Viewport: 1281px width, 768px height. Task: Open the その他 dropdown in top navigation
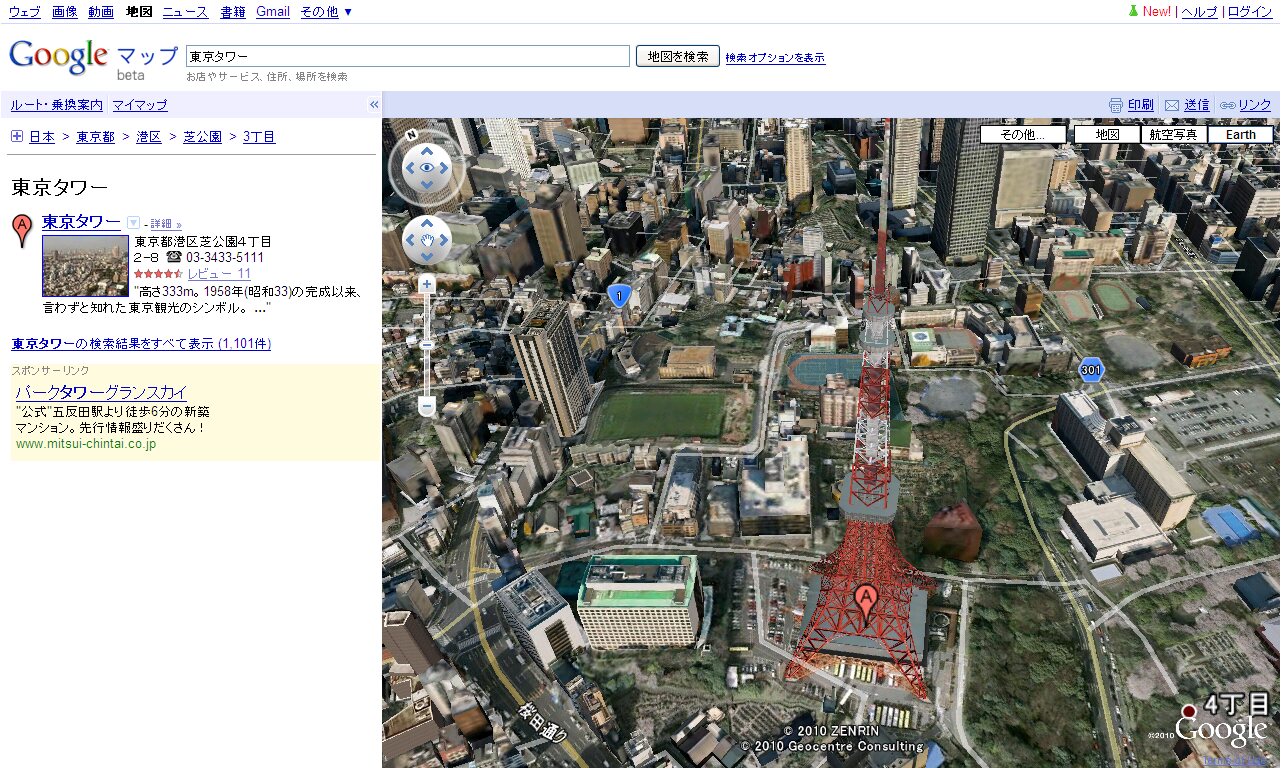[x=326, y=12]
